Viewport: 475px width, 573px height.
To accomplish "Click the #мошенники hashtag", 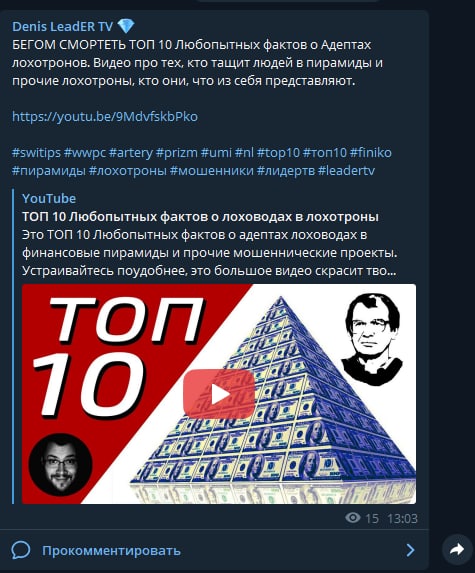I will (x=212, y=170).
